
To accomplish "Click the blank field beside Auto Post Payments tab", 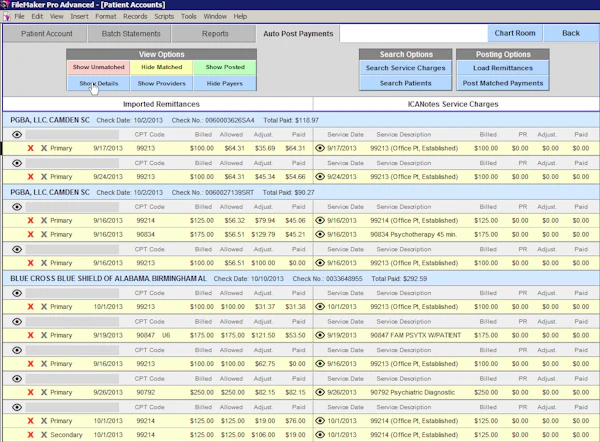I will tap(413, 34).
